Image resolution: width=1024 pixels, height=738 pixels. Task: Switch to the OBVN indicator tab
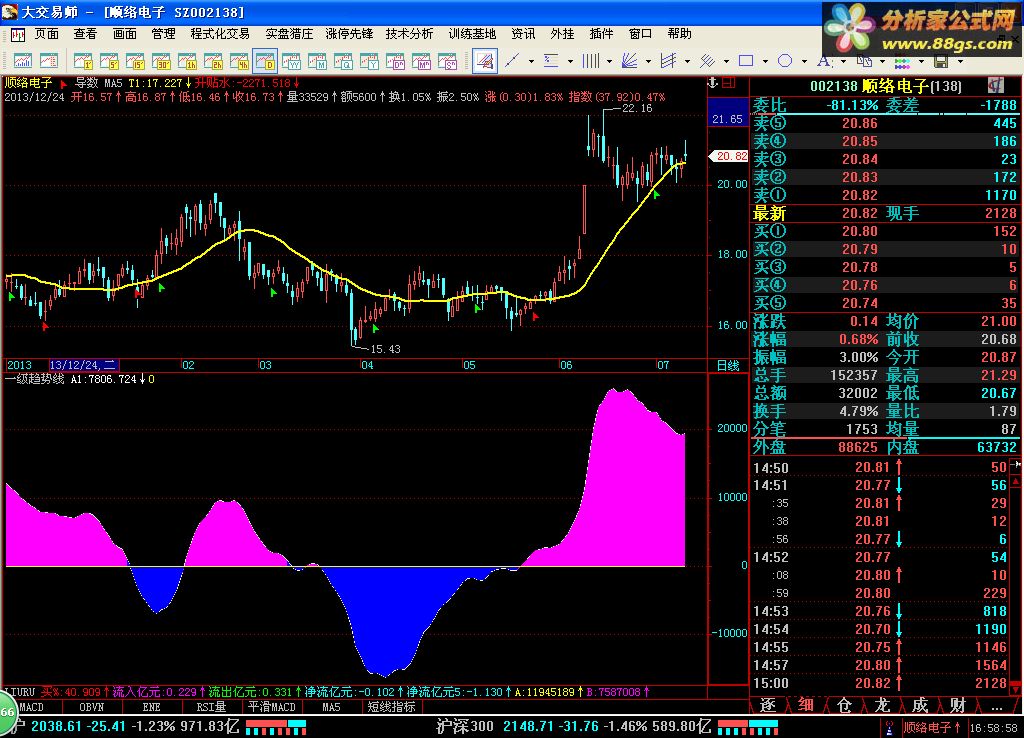[x=91, y=707]
